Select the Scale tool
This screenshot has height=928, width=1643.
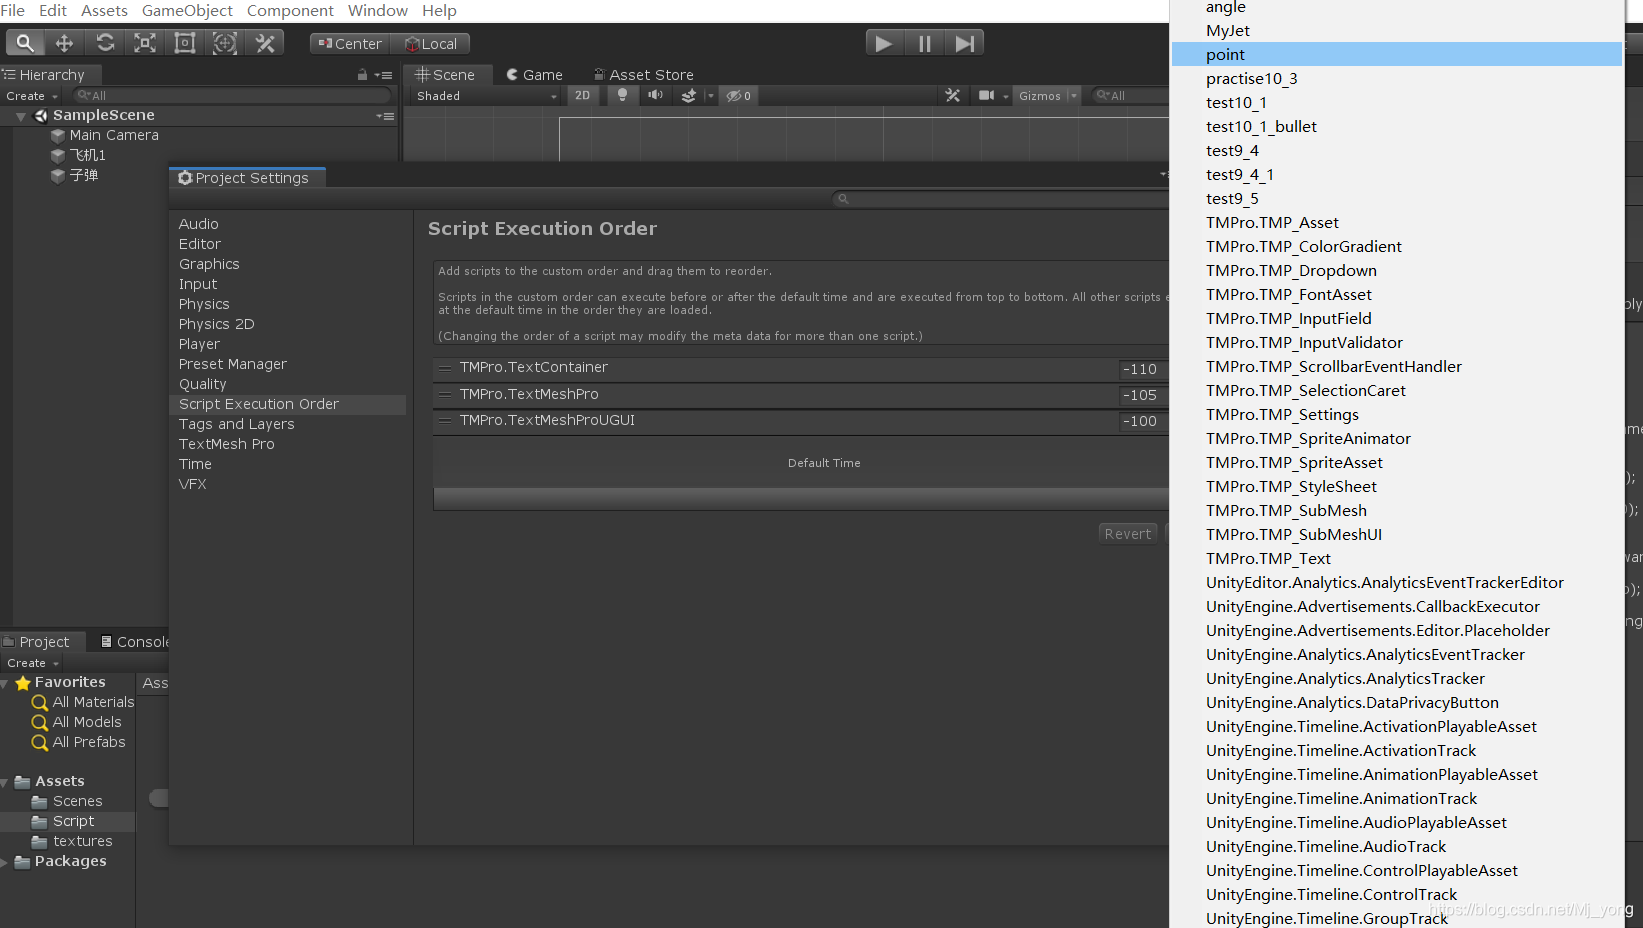tap(145, 43)
